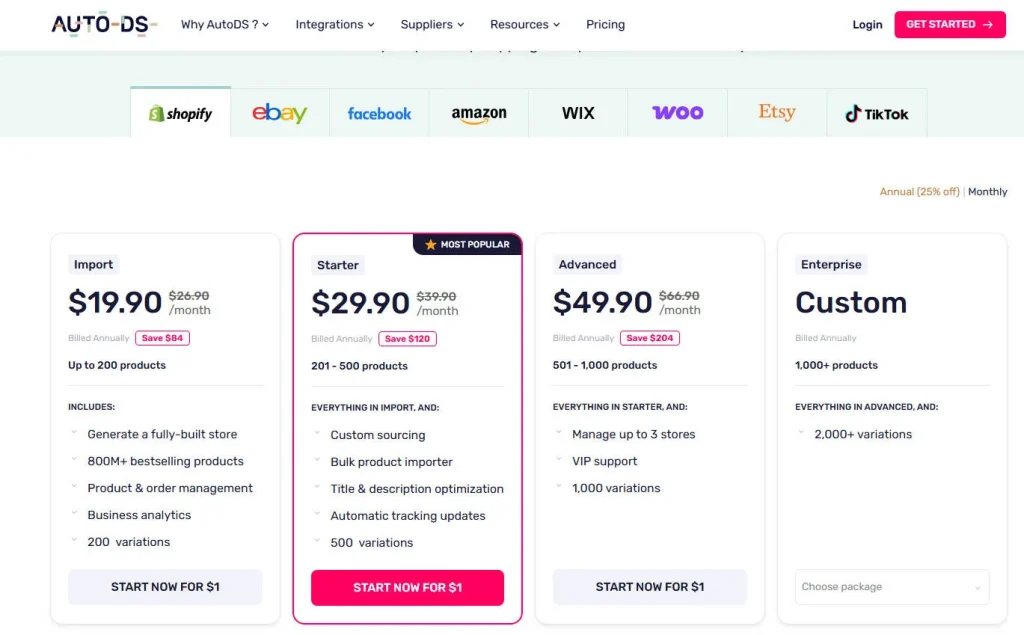Click the AutoDS logo

[x=104, y=24]
